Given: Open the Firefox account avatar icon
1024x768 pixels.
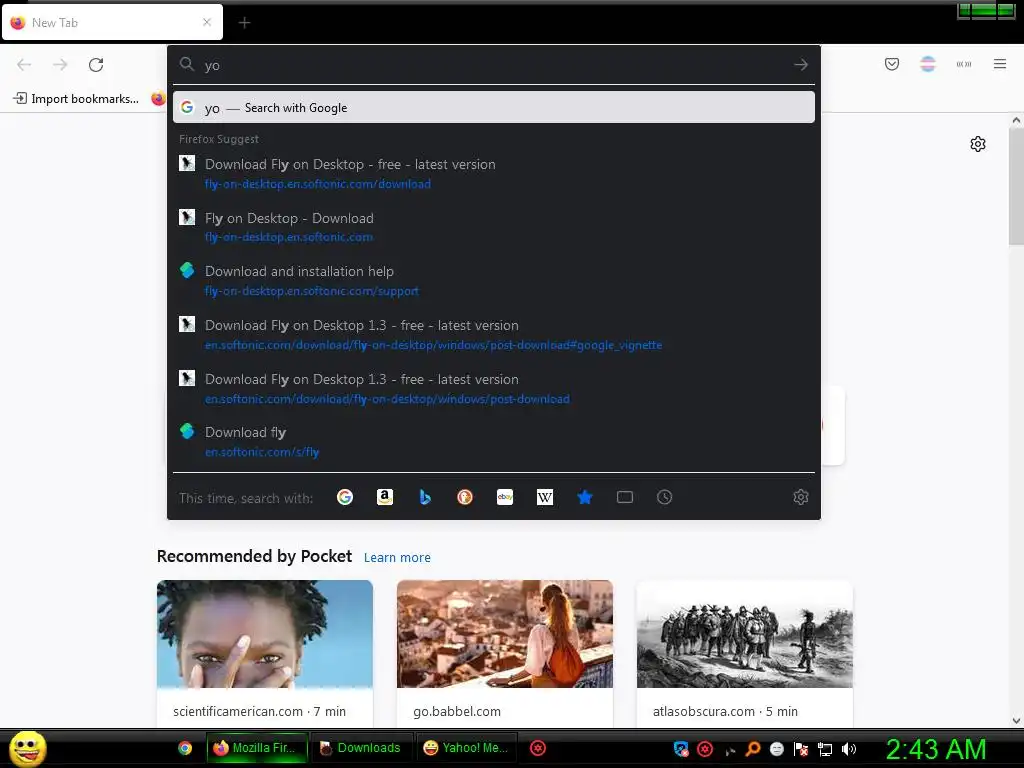Looking at the screenshot, I should tap(928, 64).
